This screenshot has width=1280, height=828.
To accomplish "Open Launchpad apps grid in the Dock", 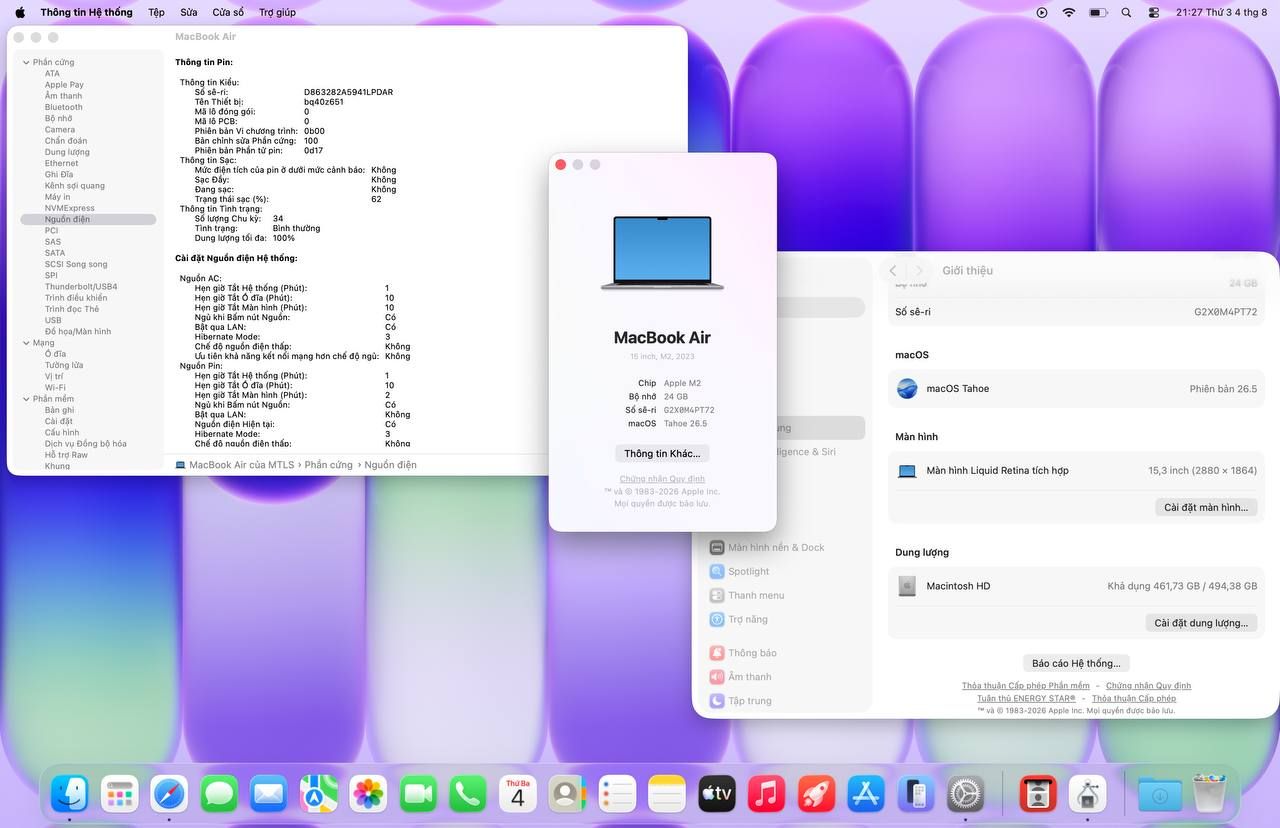I will [x=120, y=794].
